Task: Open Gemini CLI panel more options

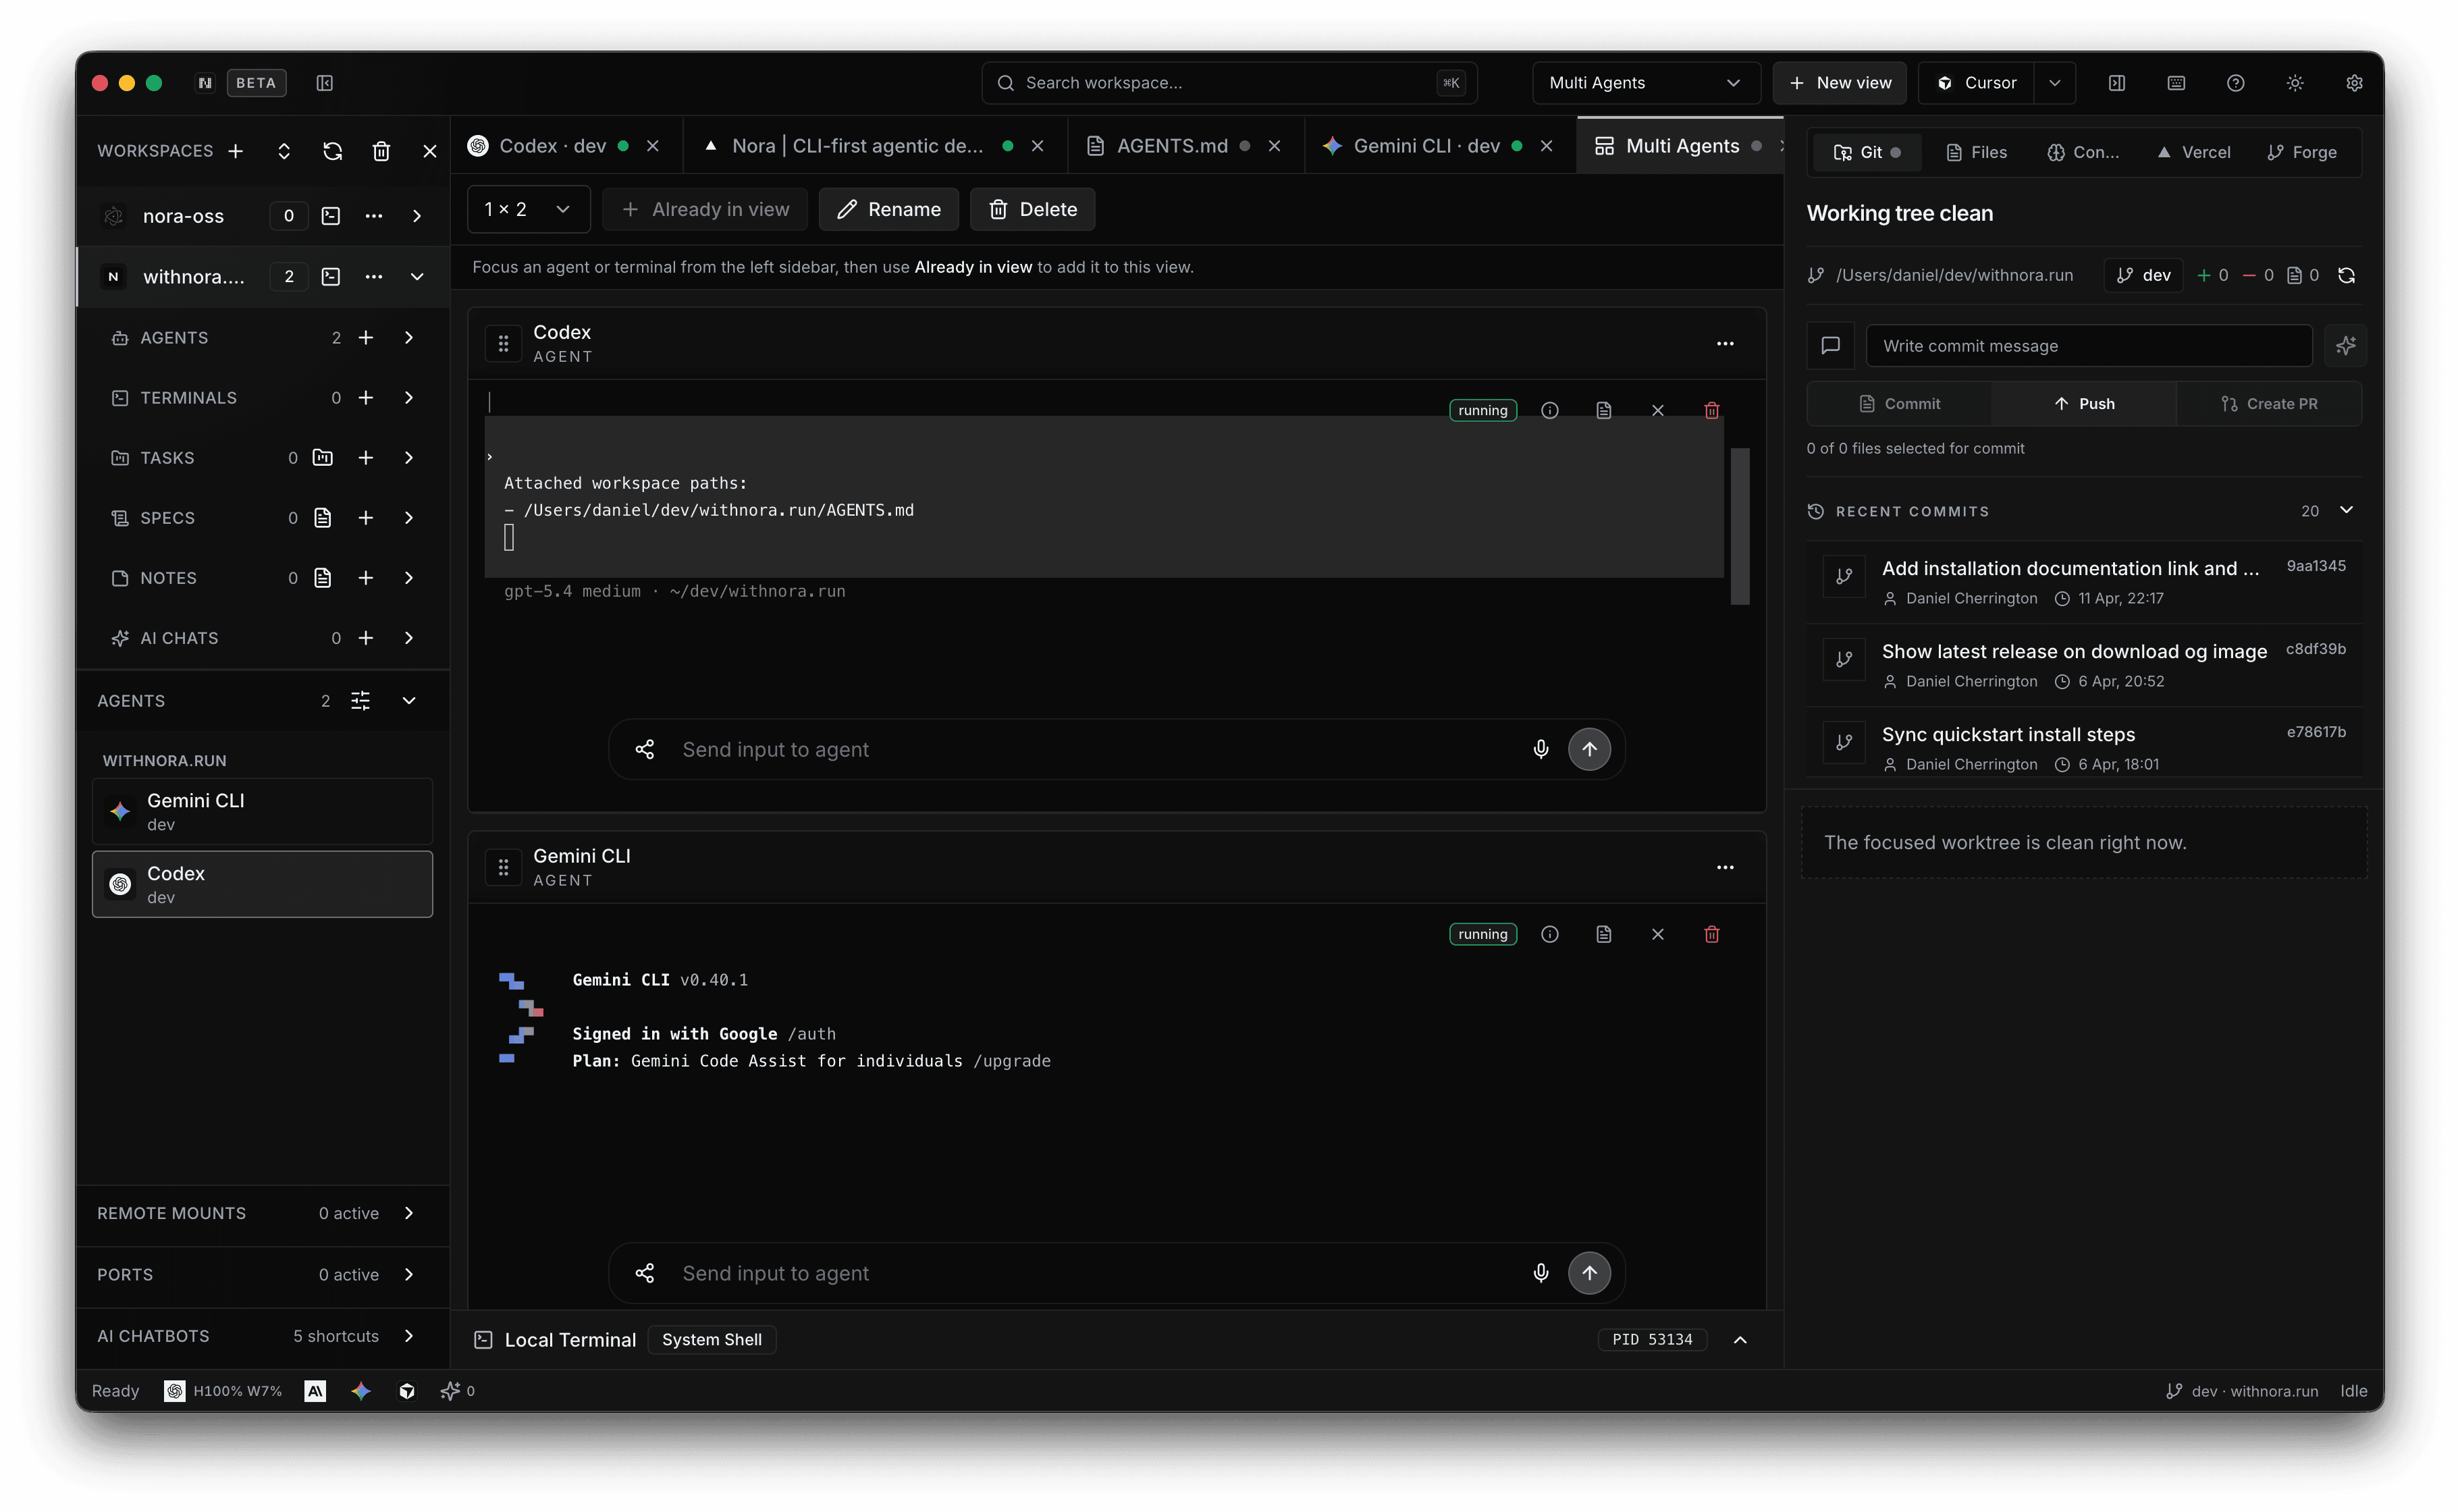Action: 1725,868
